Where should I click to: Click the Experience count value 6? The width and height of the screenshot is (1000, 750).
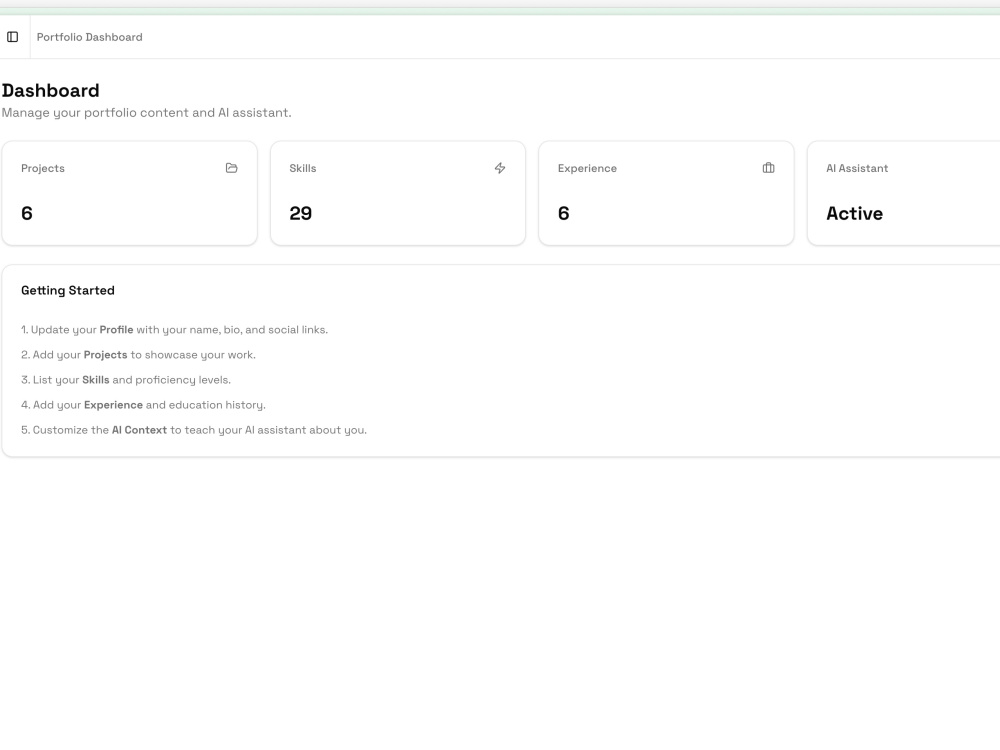pyautogui.click(x=564, y=213)
